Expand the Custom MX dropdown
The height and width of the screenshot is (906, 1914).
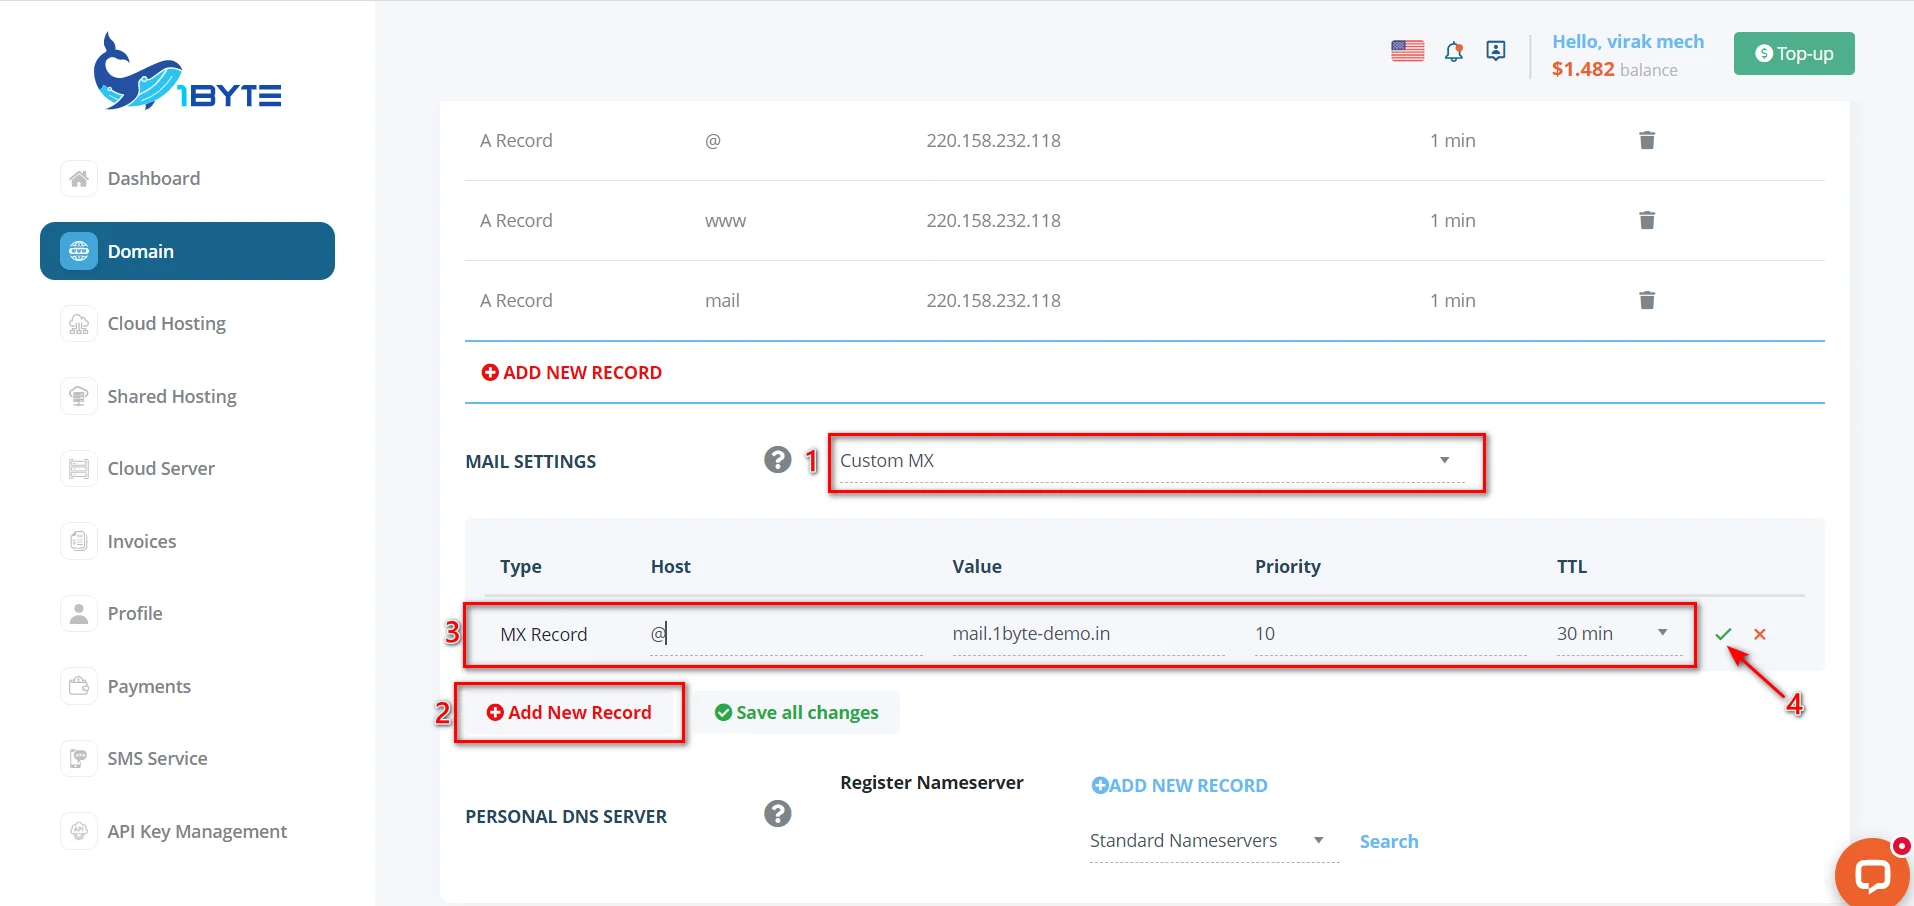1152,461
